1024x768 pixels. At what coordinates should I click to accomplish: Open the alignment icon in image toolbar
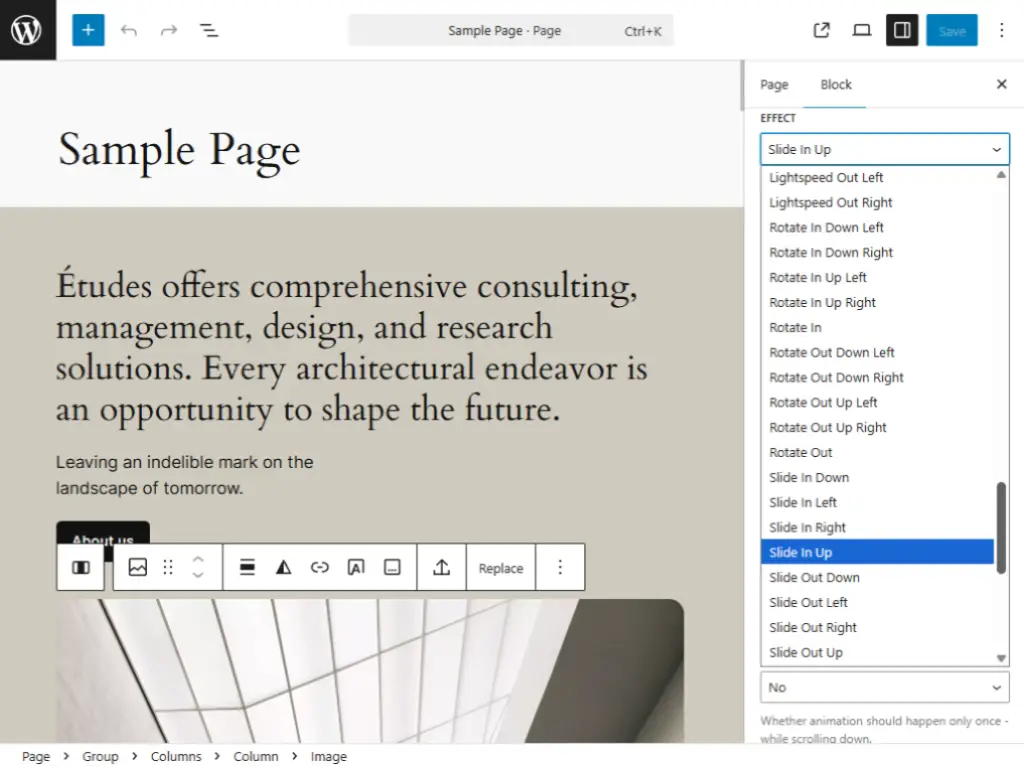click(x=246, y=567)
